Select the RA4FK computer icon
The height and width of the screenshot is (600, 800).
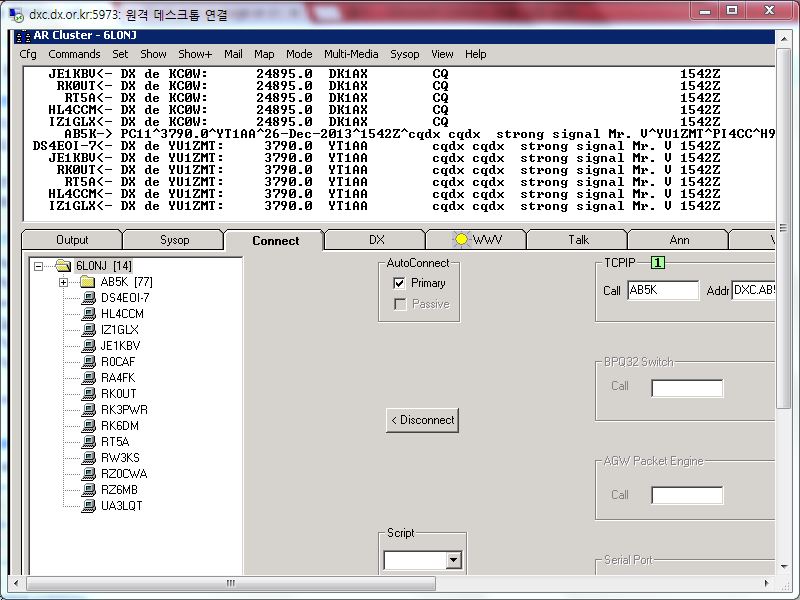click(x=89, y=378)
